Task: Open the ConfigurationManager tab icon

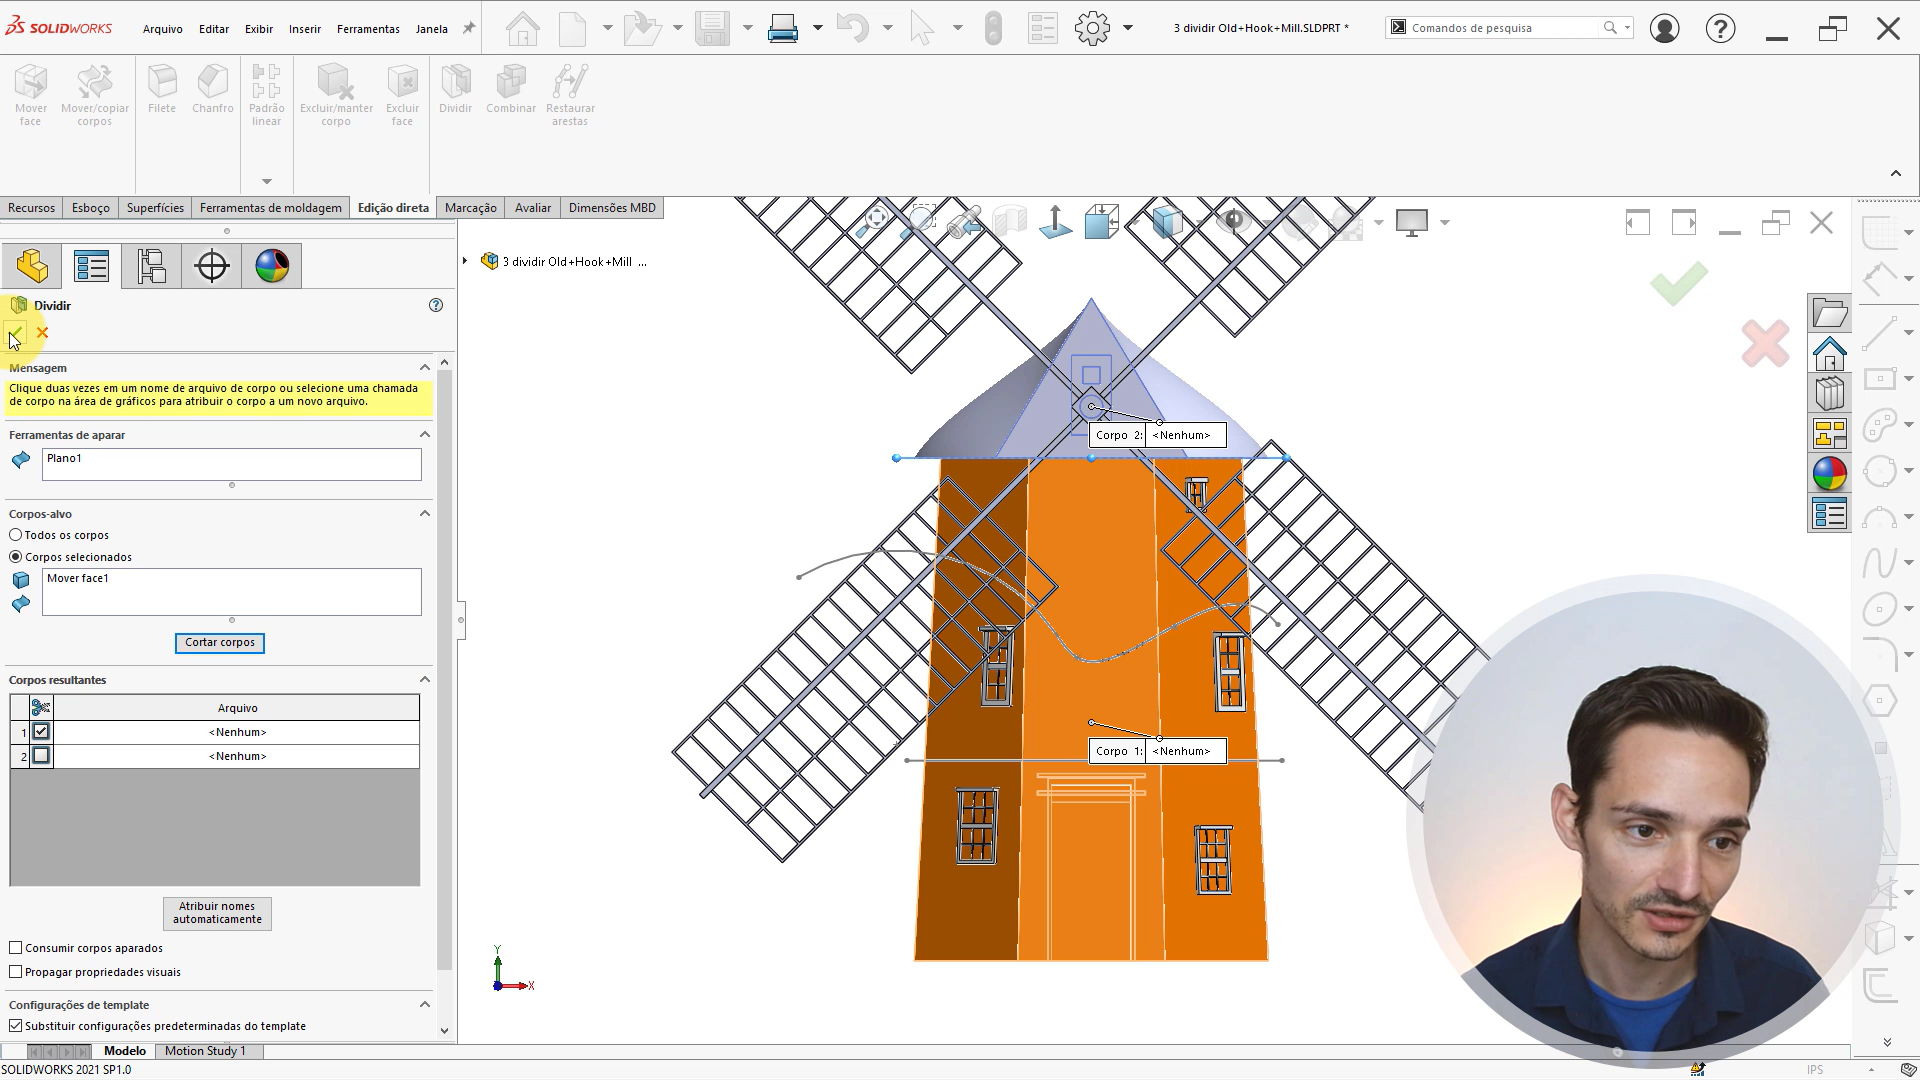Action: click(x=151, y=266)
